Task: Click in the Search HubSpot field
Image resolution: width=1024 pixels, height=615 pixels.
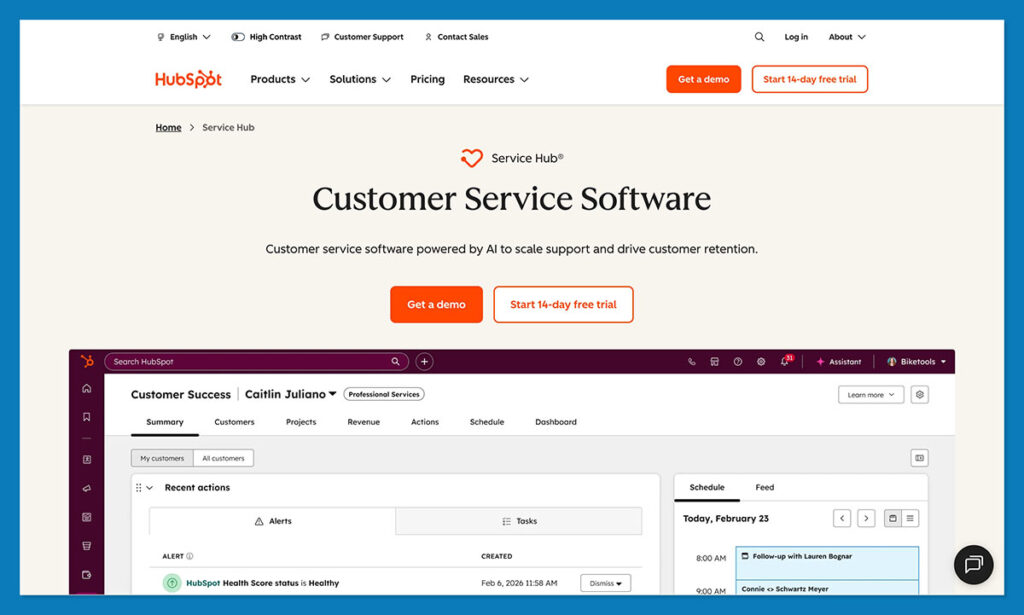Action: (x=256, y=362)
